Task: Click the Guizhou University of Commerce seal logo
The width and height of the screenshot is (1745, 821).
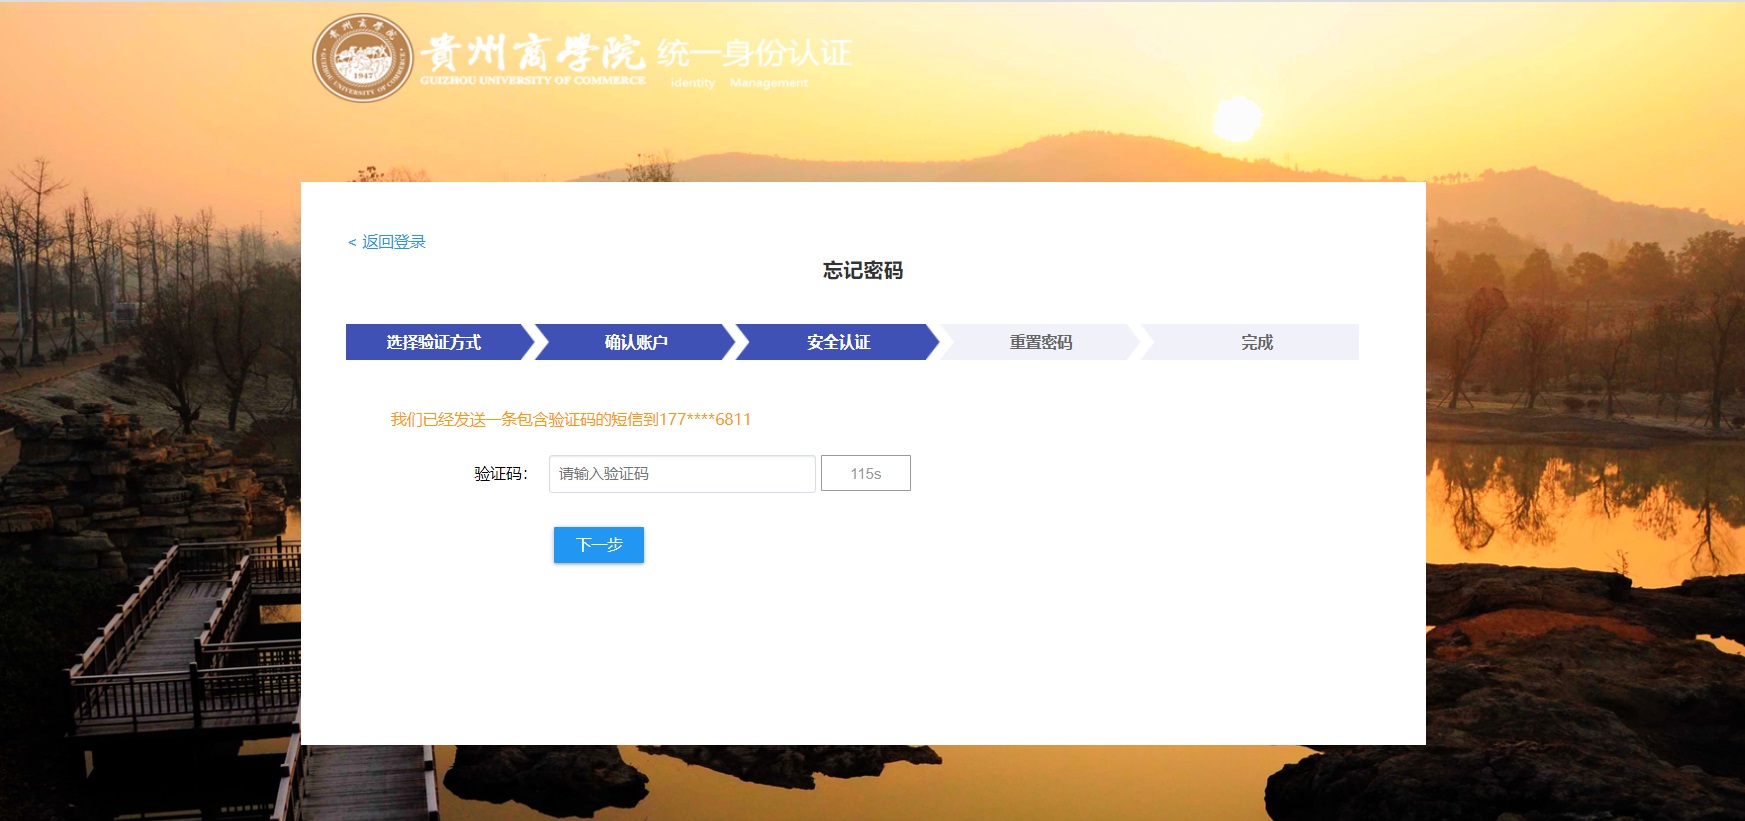Action: 362,58
